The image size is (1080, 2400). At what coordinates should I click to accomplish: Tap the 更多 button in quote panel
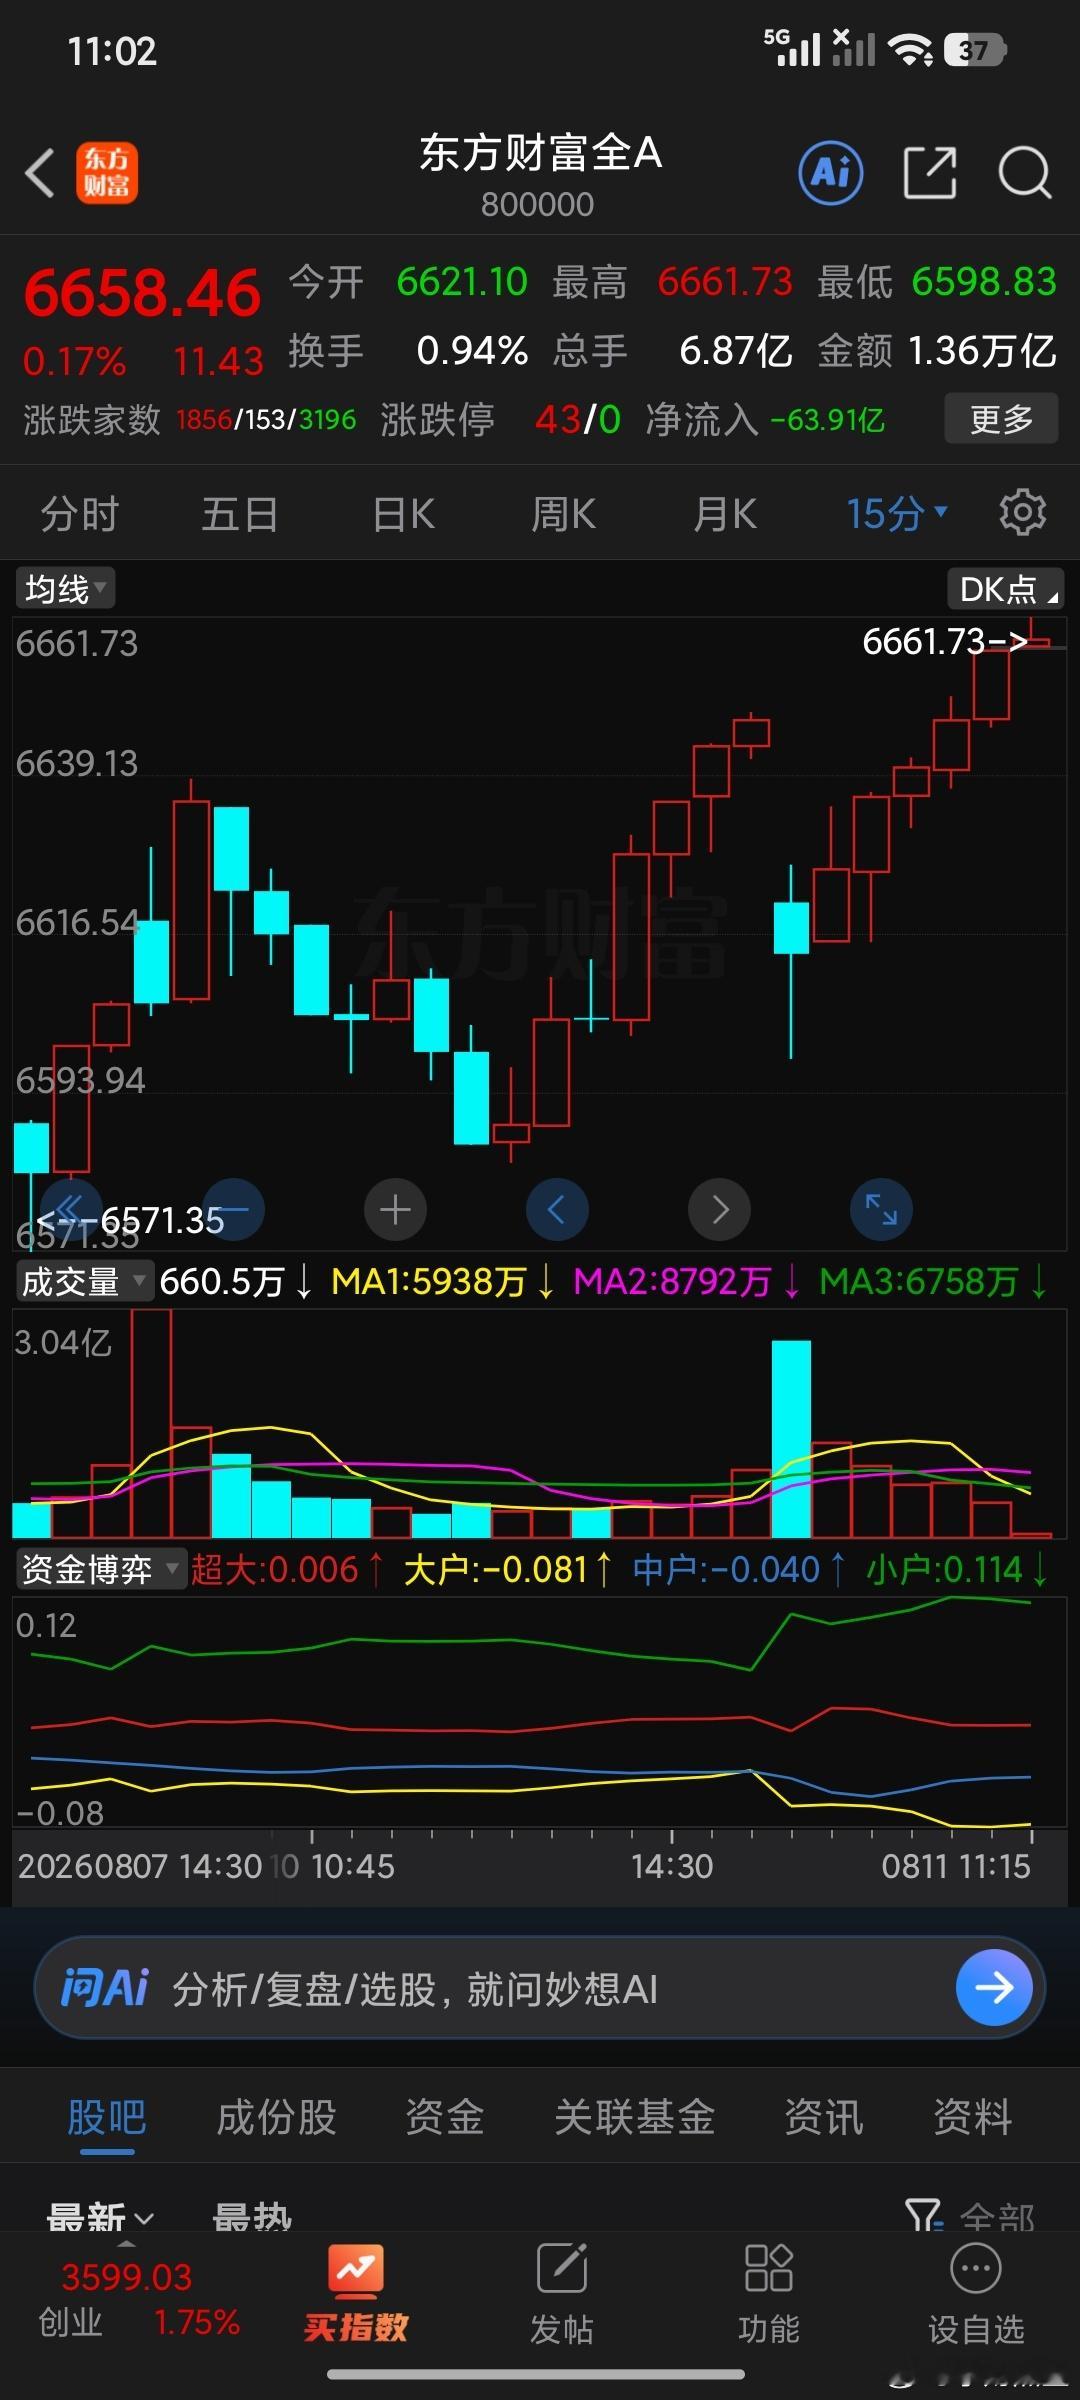1001,418
